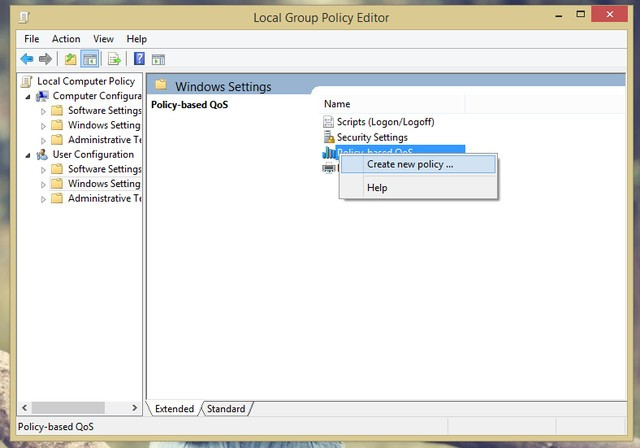The image size is (640, 448).
Task: Expand Software Settings under Computer Configuration
Action: pyautogui.click(x=43, y=111)
